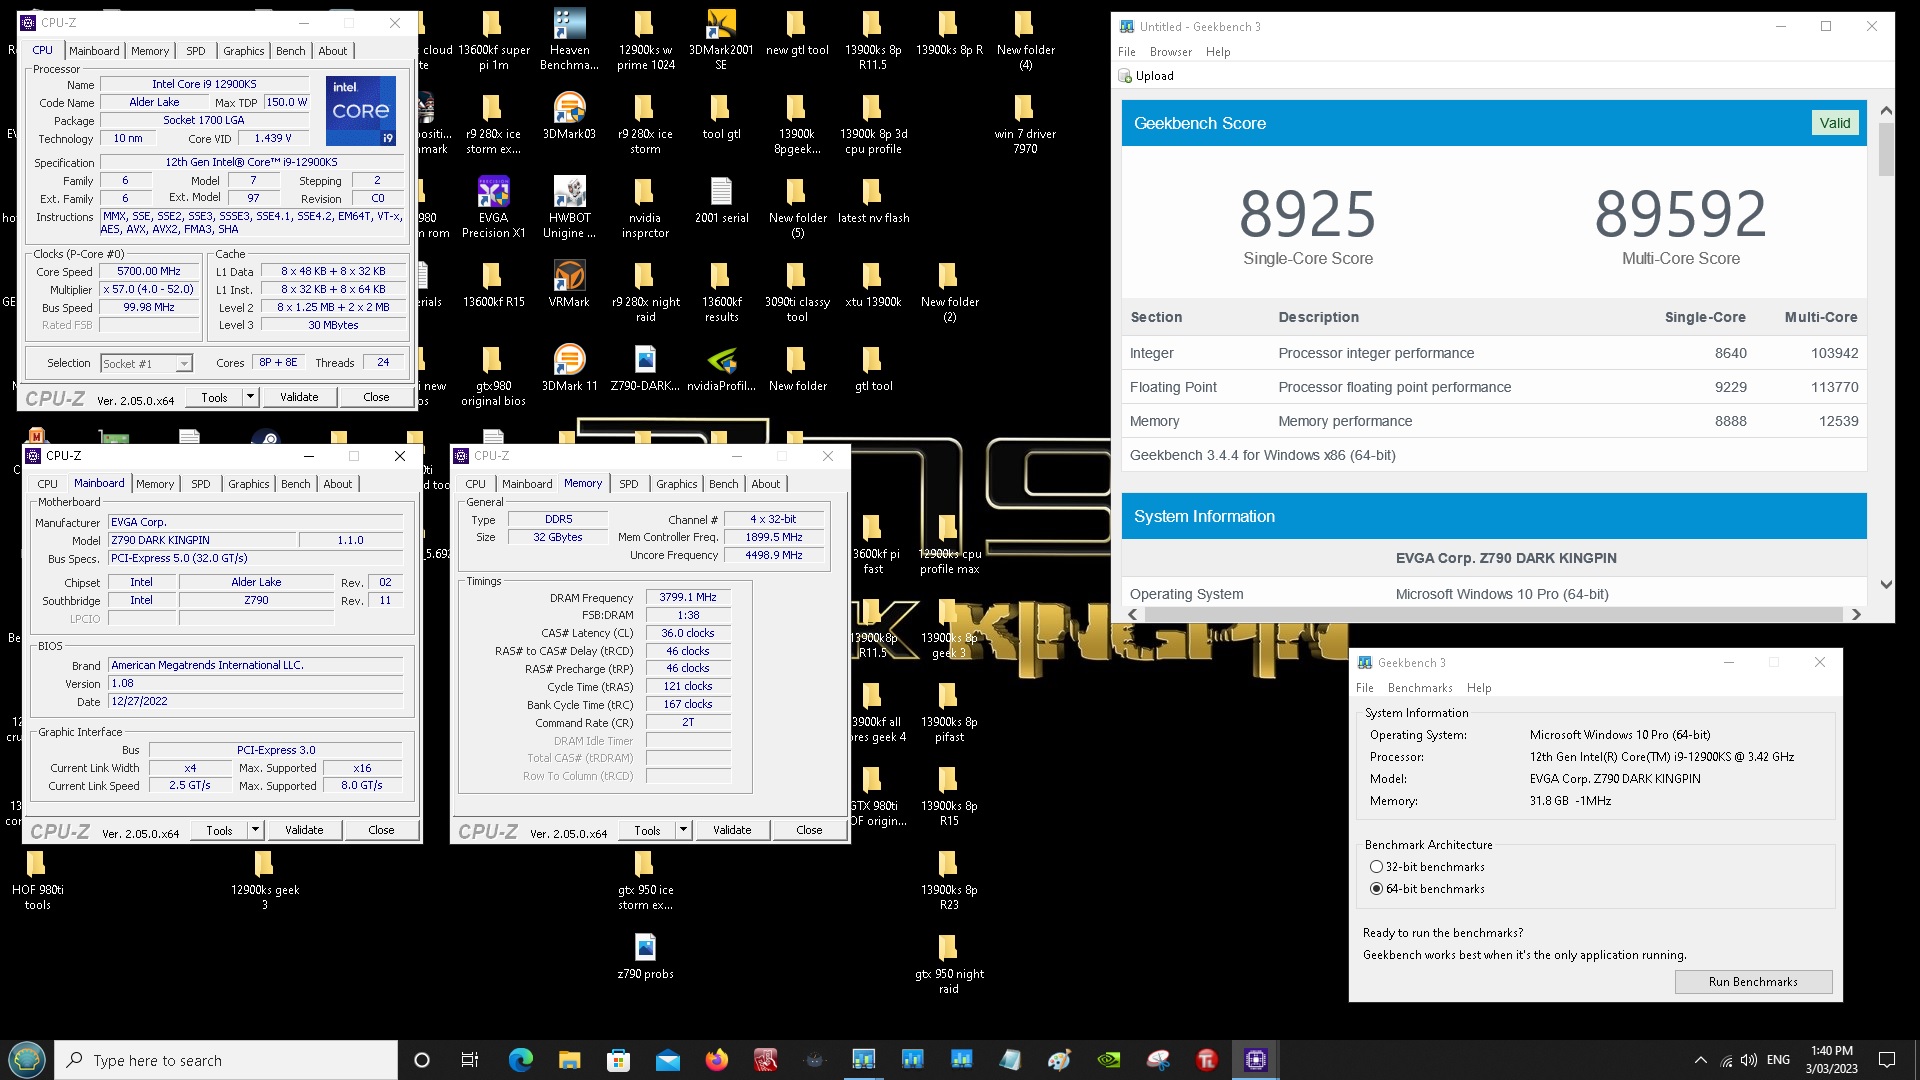
Task: Open the NVIDIA icon in the taskbar
Action: (1109, 1060)
